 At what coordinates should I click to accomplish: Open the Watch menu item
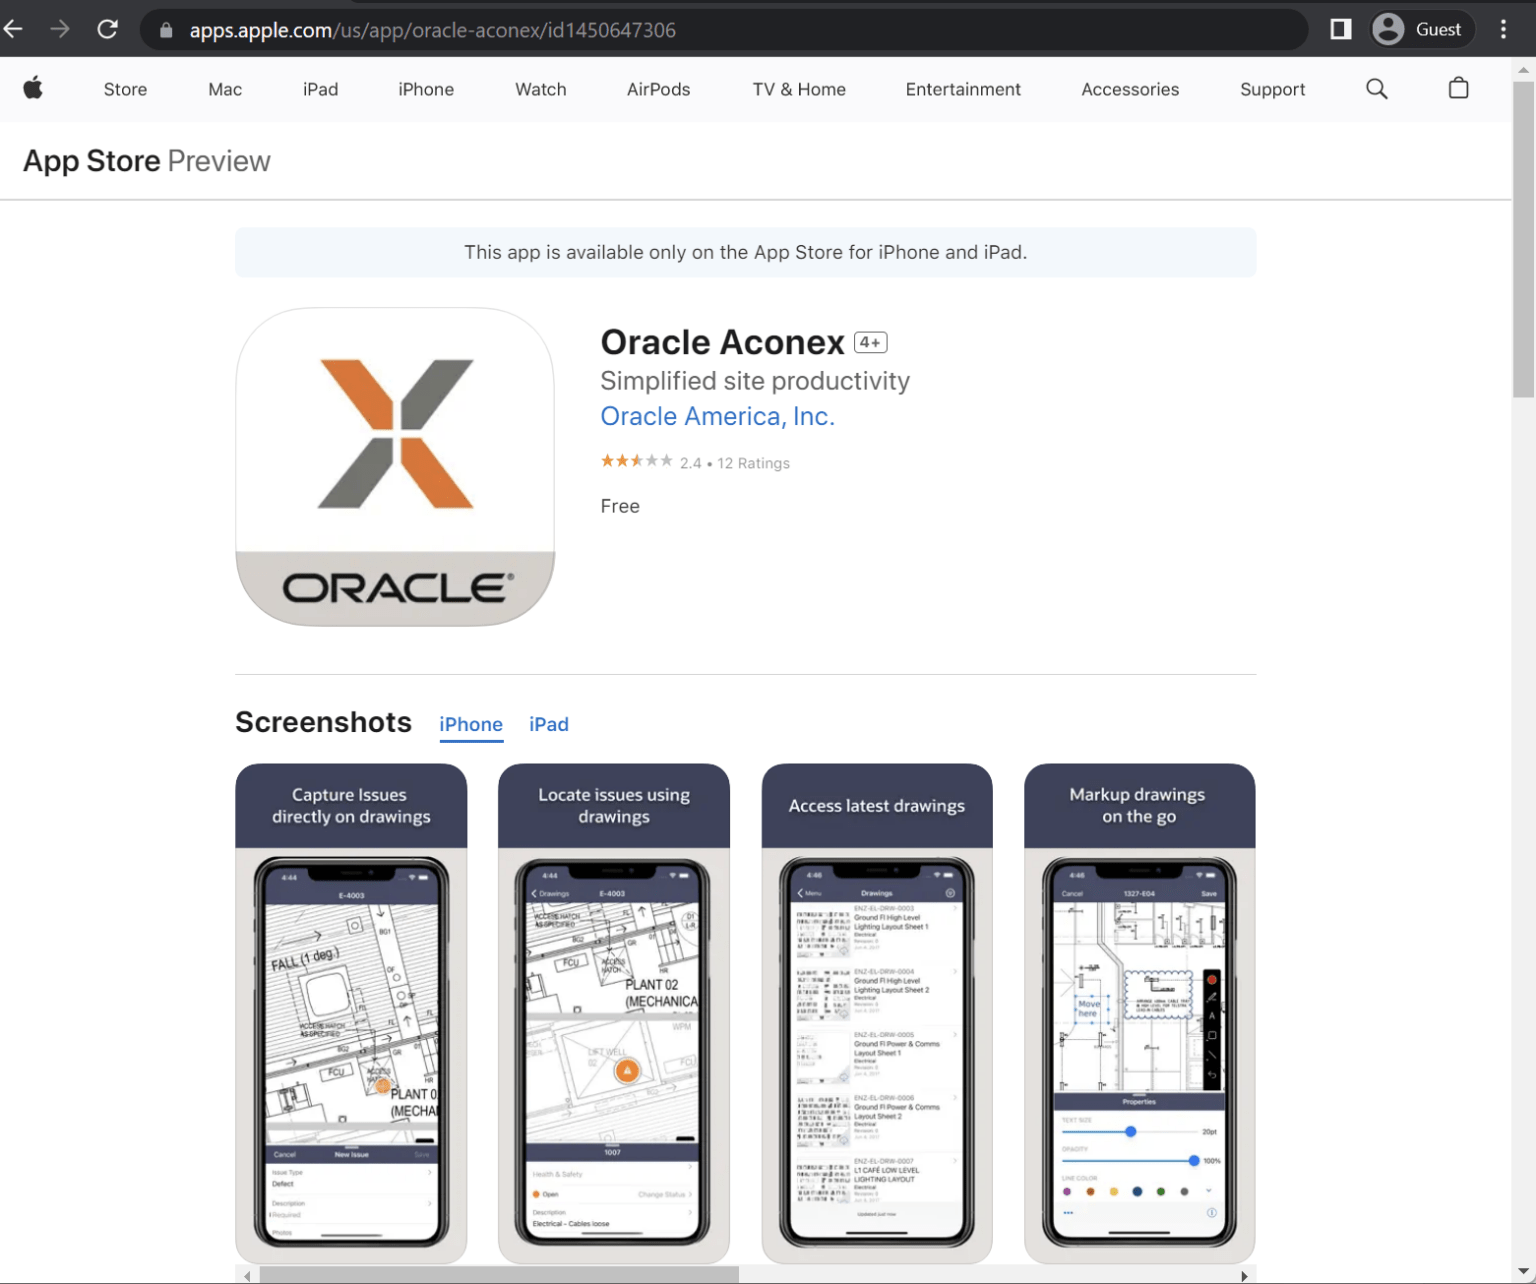pyautogui.click(x=540, y=89)
